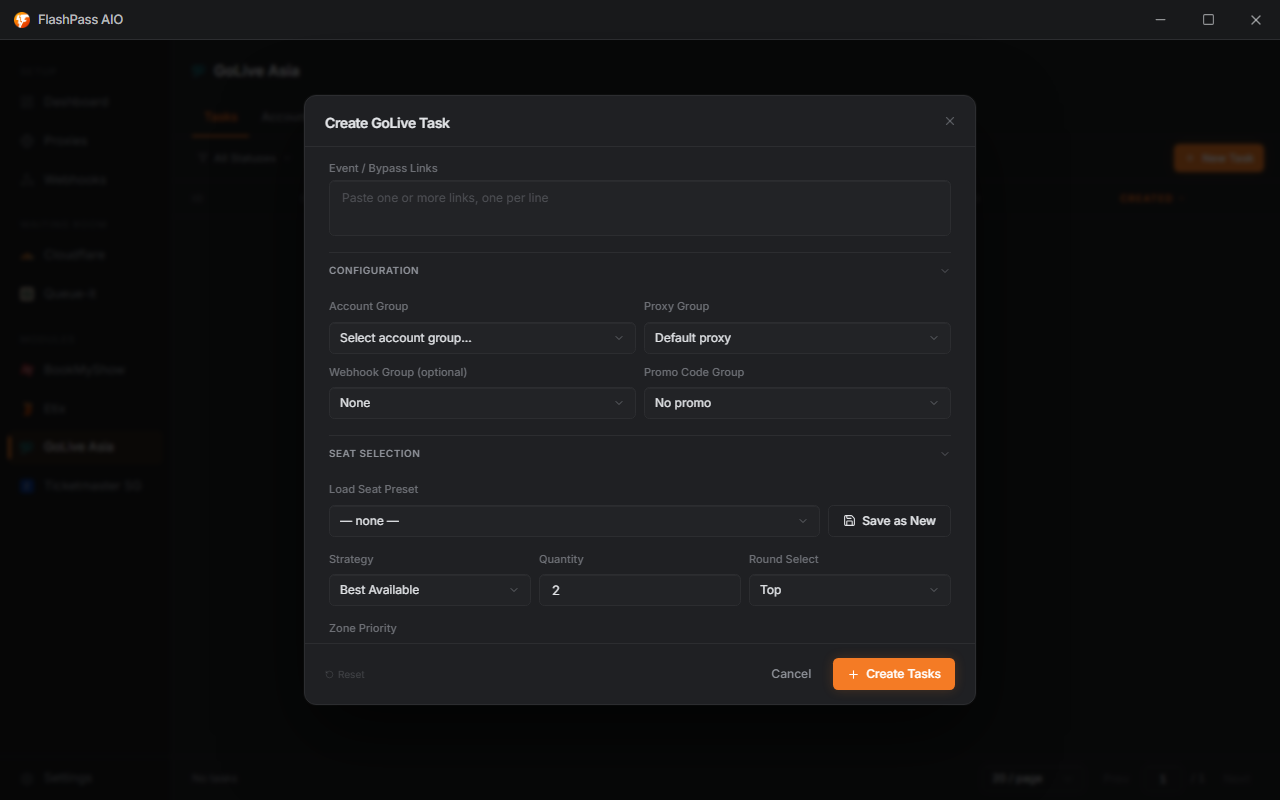Open the Webhook Group dropdown

coord(482,403)
